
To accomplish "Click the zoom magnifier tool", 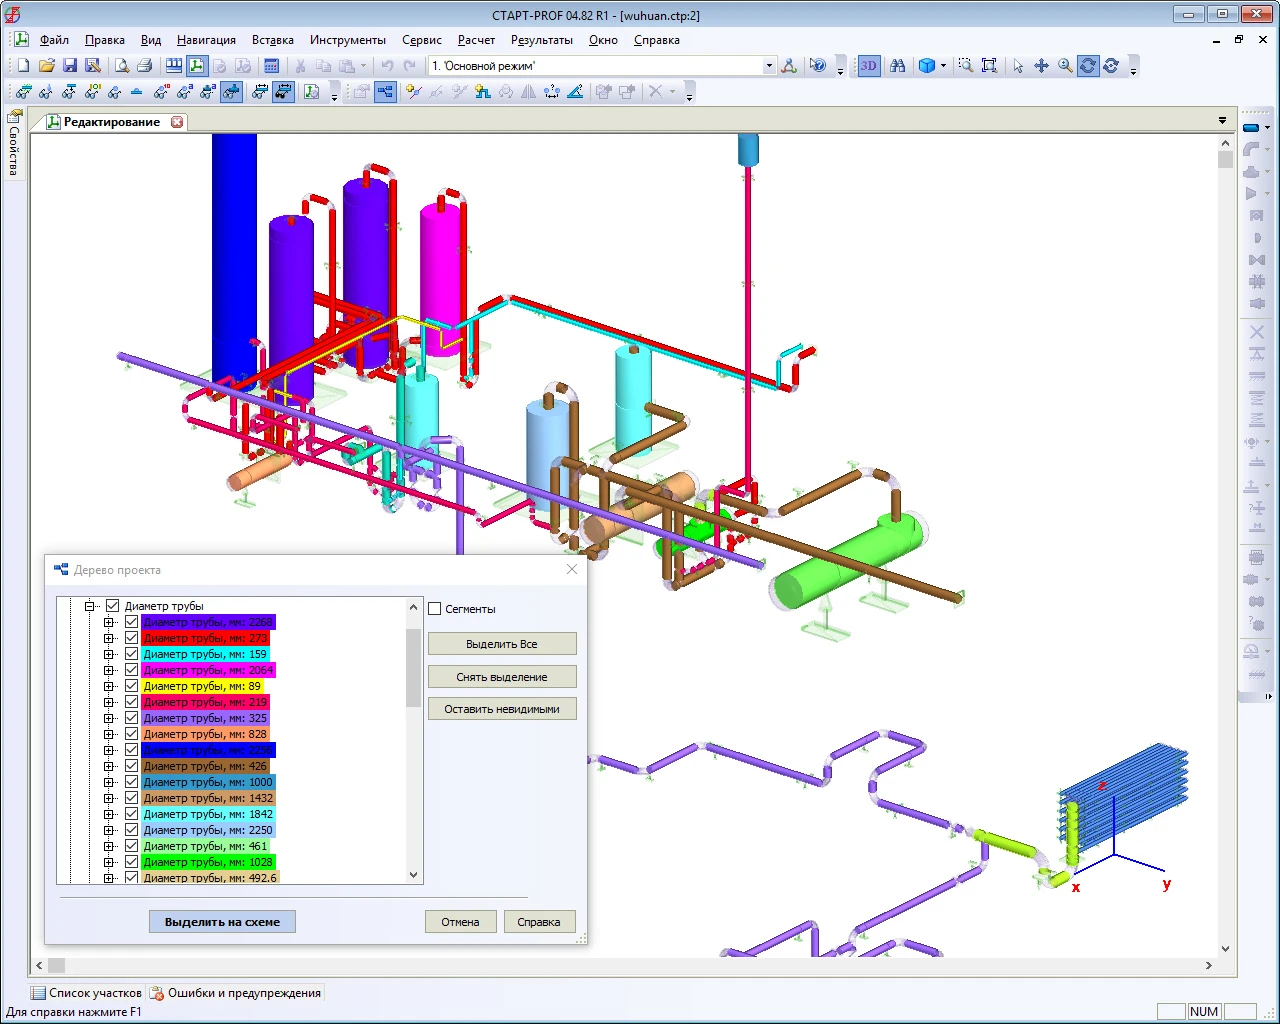I will click(1065, 66).
